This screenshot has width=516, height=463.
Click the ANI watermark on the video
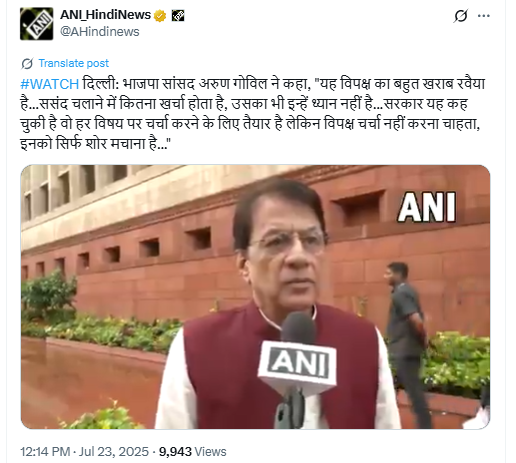click(x=427, y=207)
